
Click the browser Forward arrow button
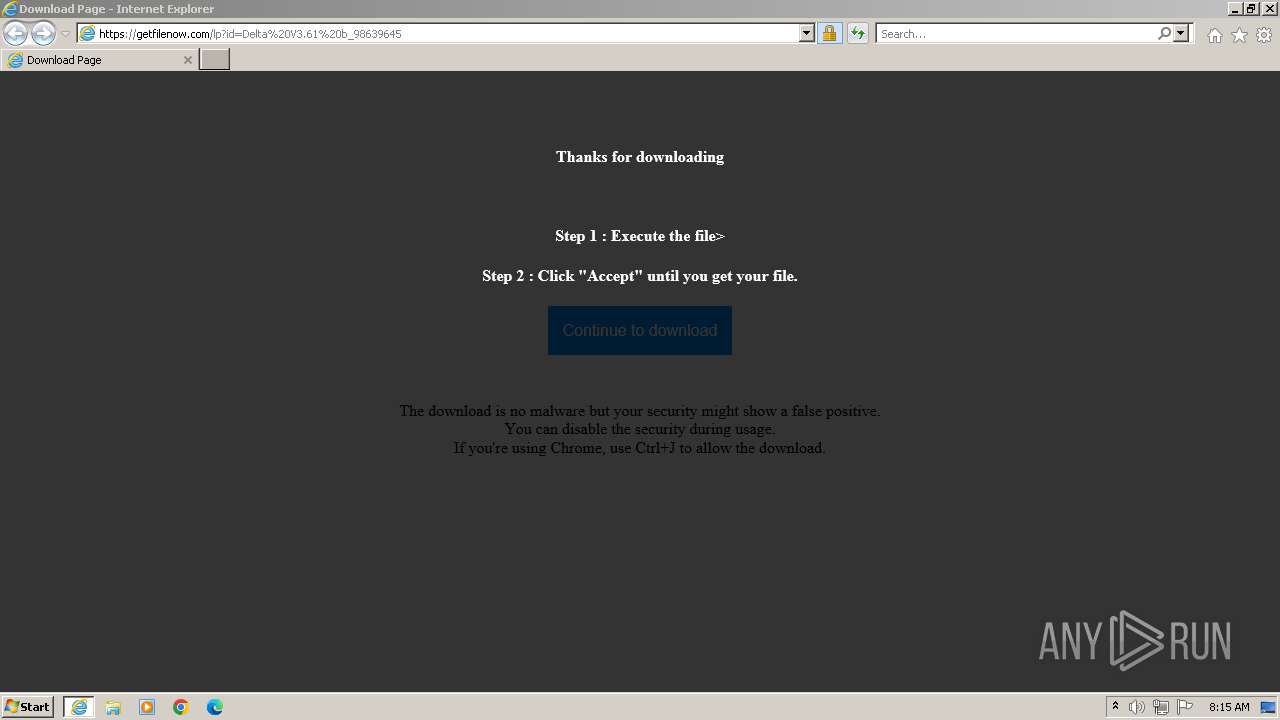(x=43, y=34)
